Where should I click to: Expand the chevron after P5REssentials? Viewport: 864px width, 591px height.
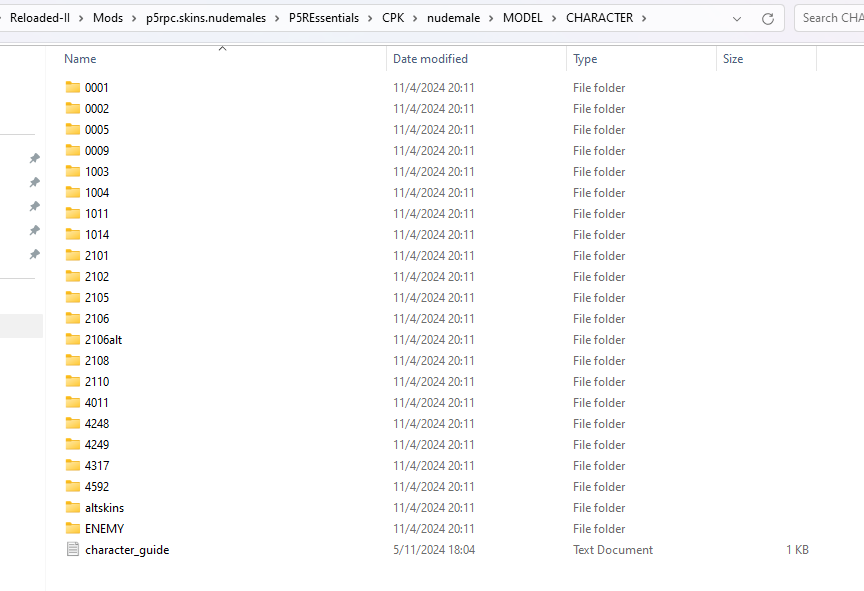tap(370, 18)
